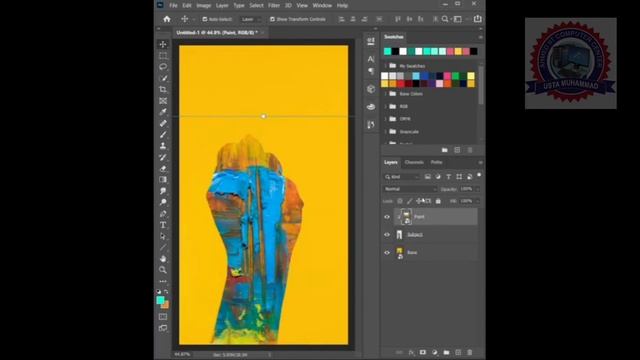
Task: Open the Opacity value dropdown arrow
Action: tap(477, 189)
